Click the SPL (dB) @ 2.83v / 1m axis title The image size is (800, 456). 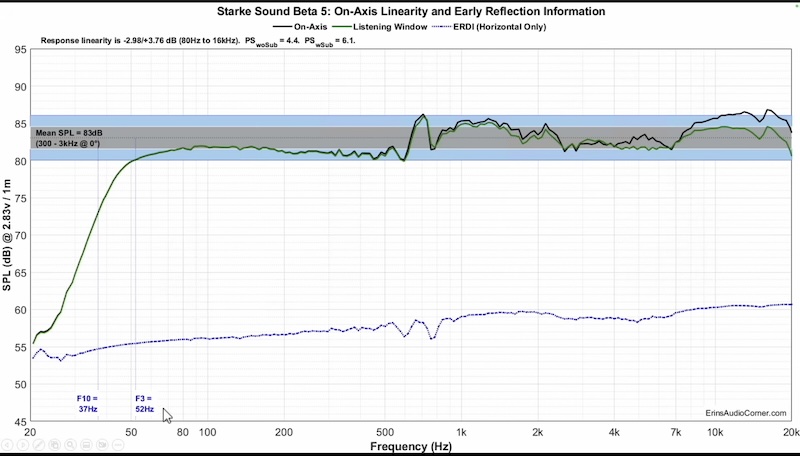(x=7, y=235)
